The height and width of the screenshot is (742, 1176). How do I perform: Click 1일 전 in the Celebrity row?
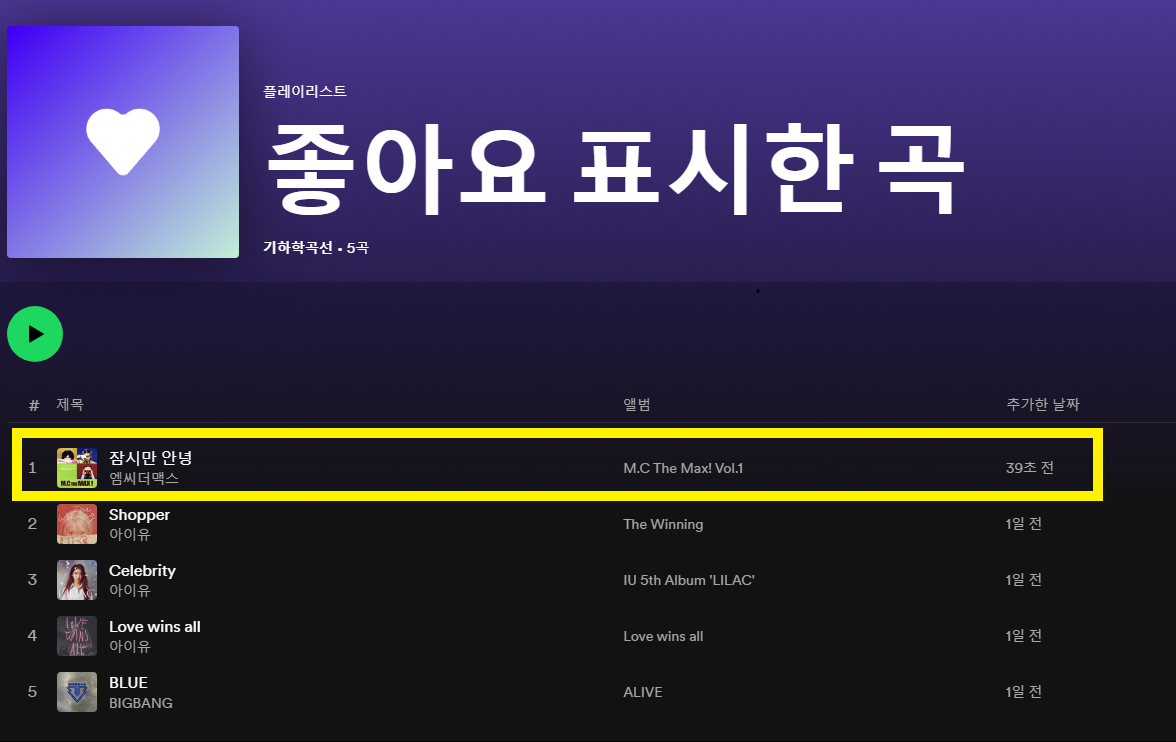1024,579
